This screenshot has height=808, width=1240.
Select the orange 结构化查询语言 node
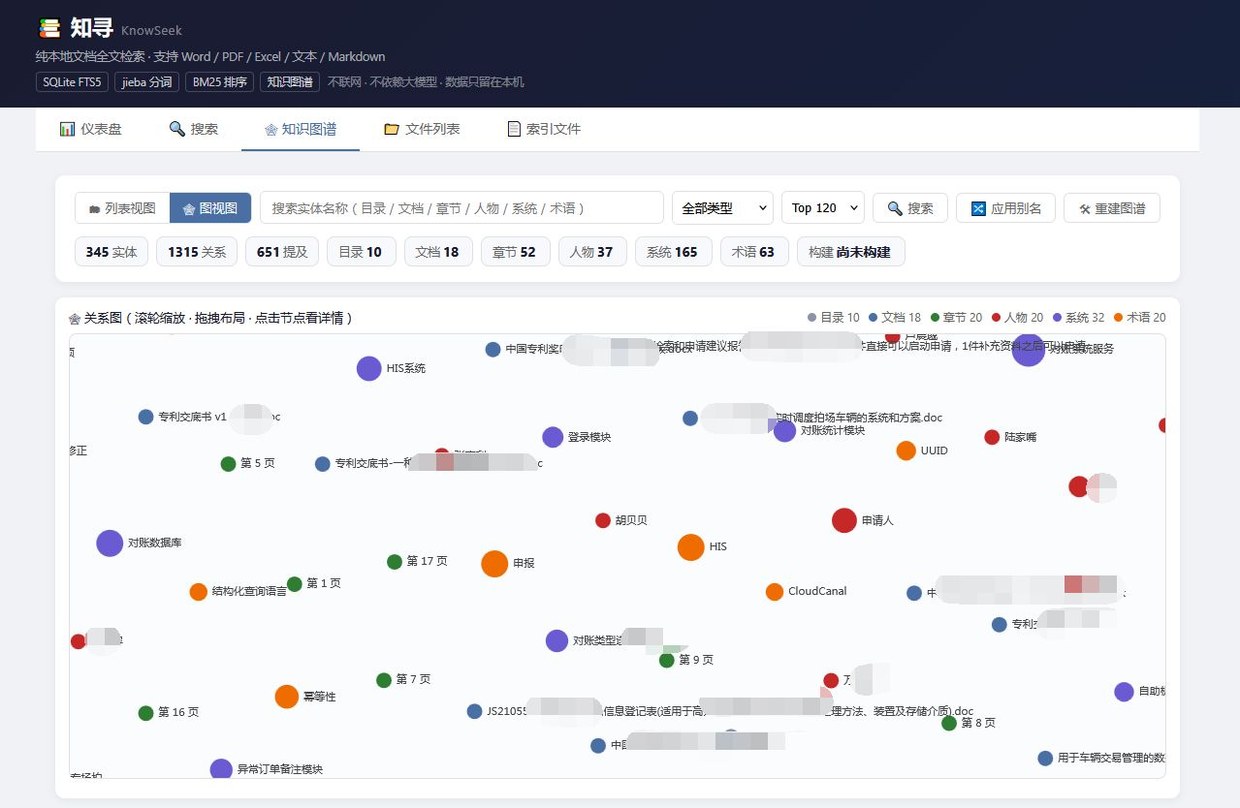[198, 592]
